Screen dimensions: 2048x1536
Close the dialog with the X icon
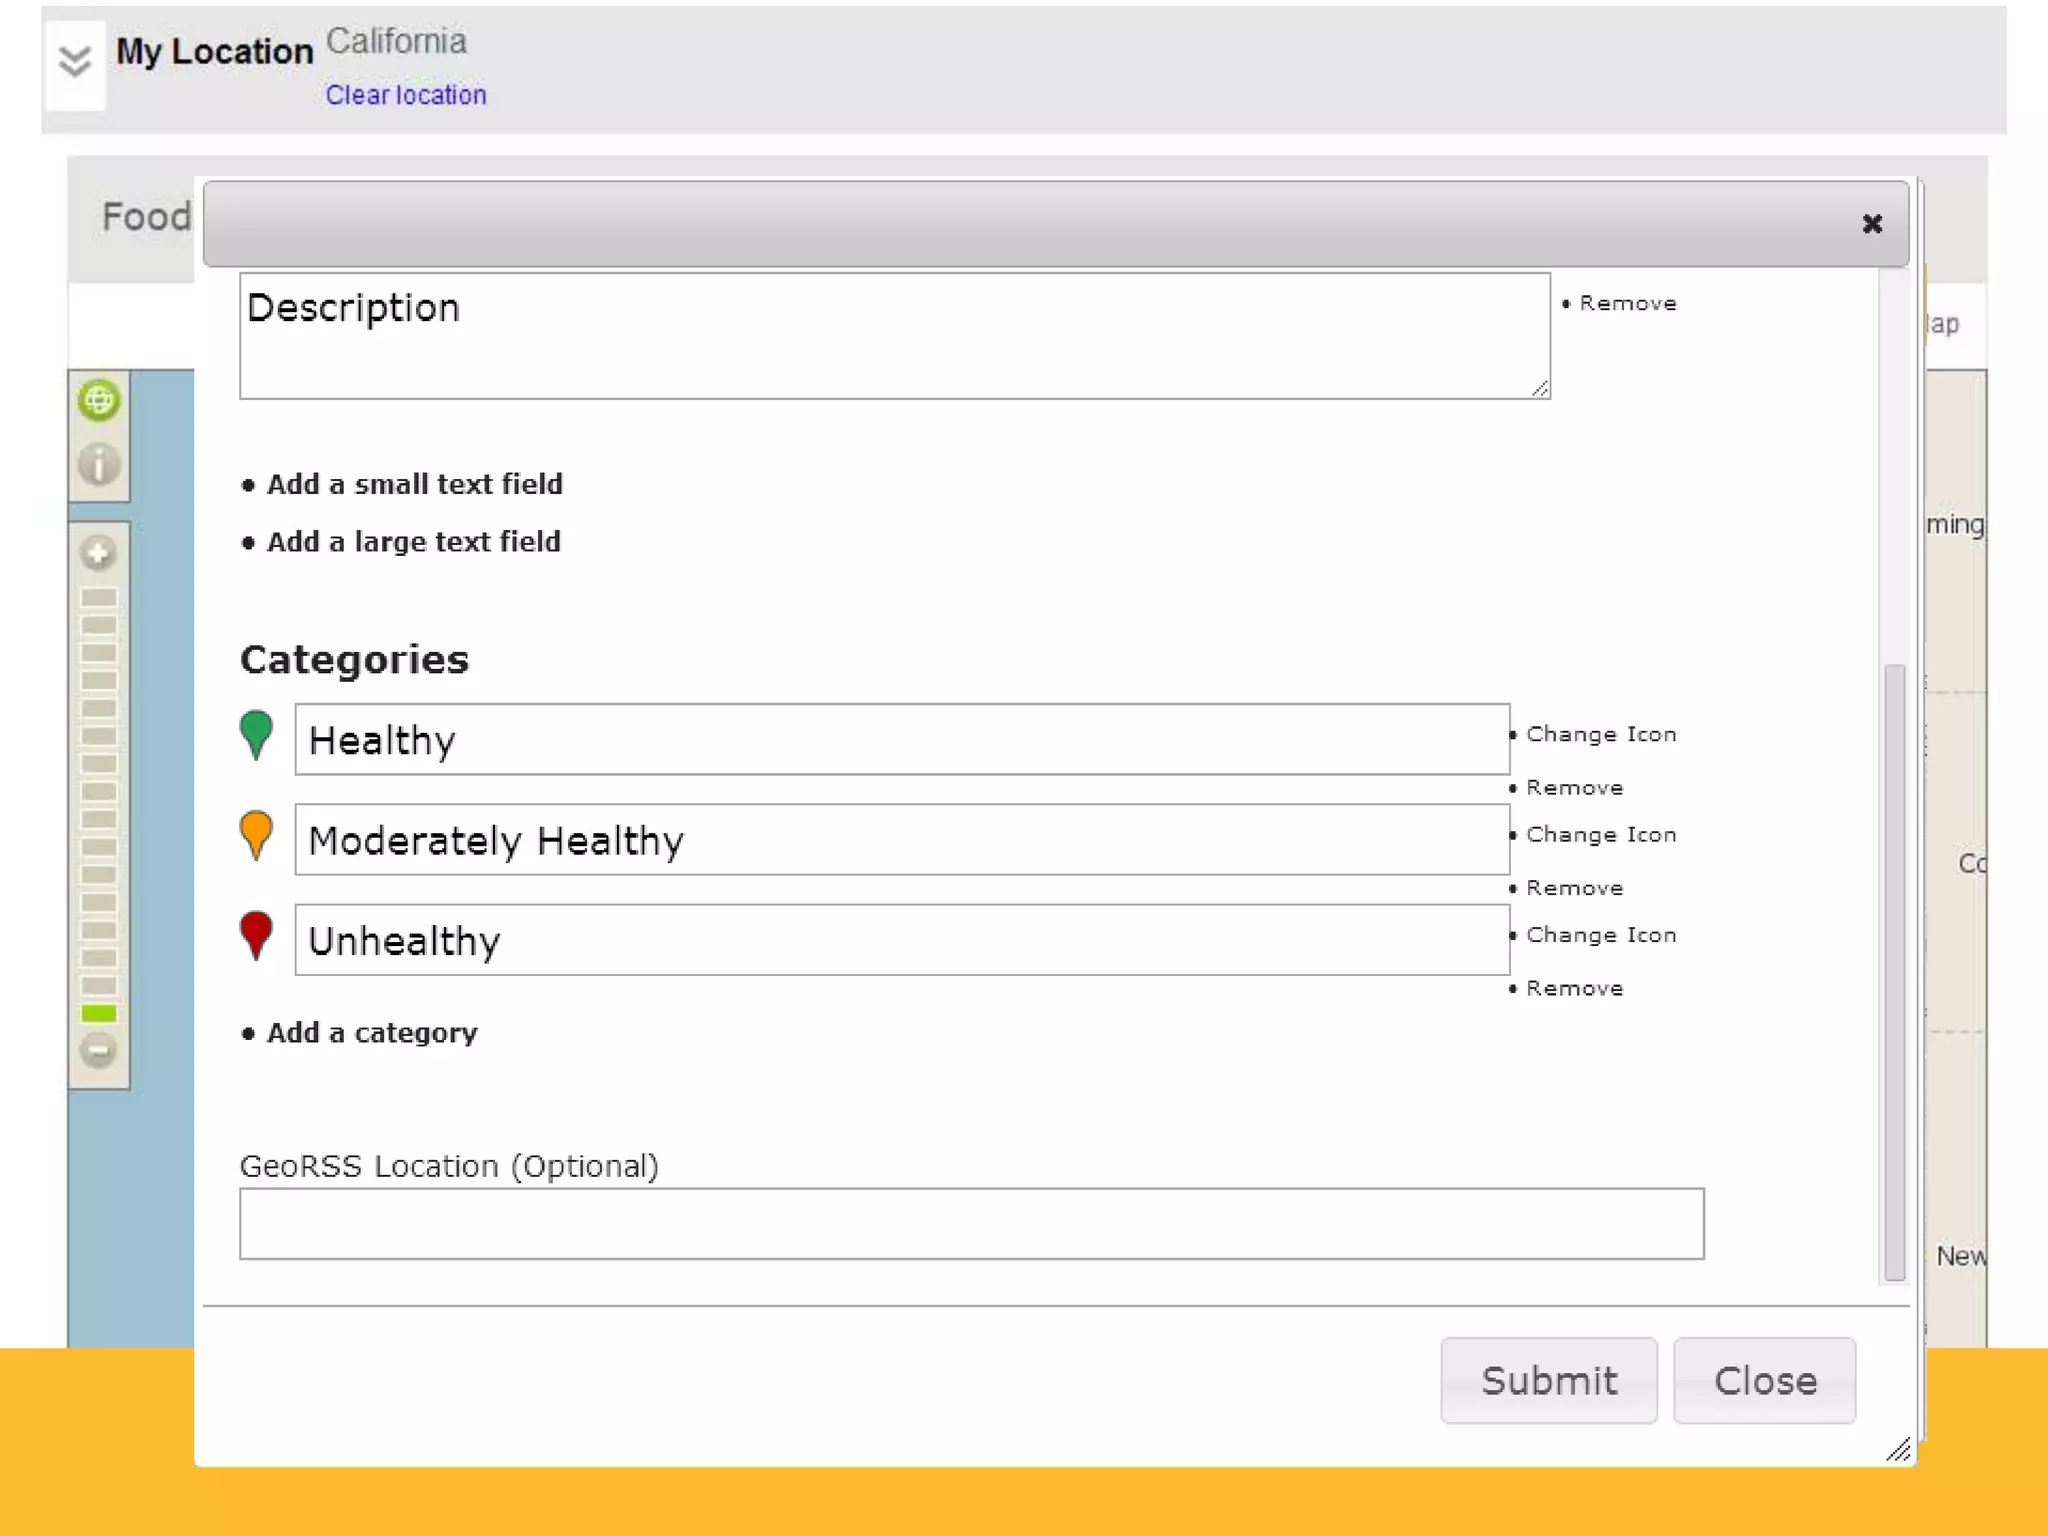(x=1872, y=224)
